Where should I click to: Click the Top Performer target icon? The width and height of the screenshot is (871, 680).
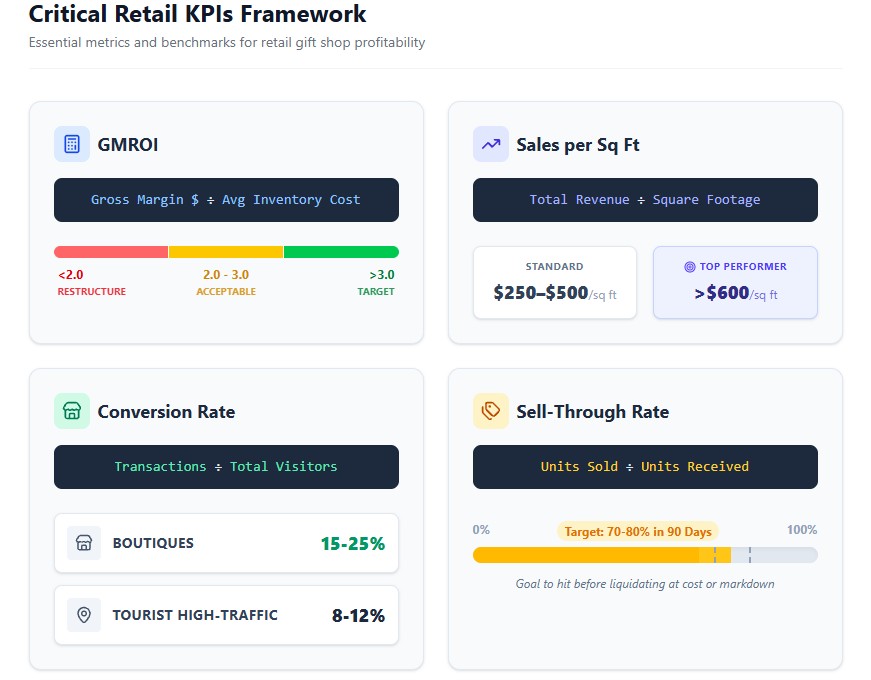[x=689, y=267]
